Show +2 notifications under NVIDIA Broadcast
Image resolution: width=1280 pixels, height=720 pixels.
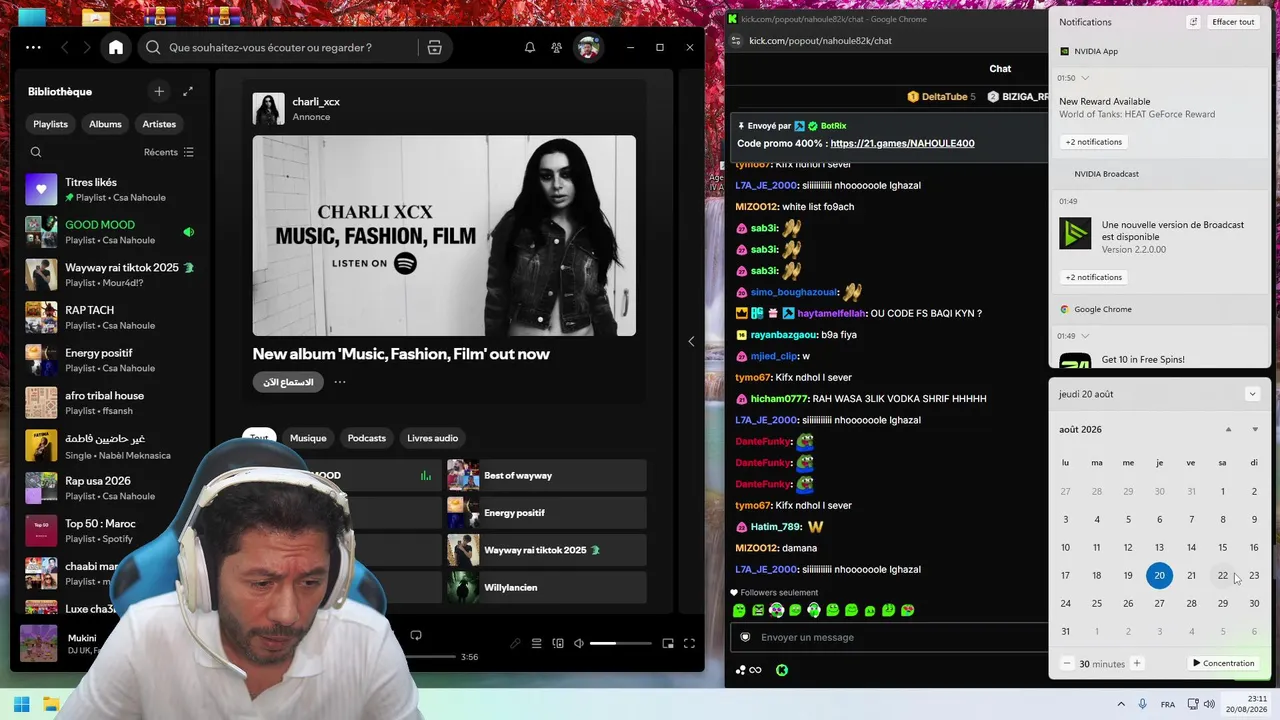pyautogui.click(x=1093, y=277)
